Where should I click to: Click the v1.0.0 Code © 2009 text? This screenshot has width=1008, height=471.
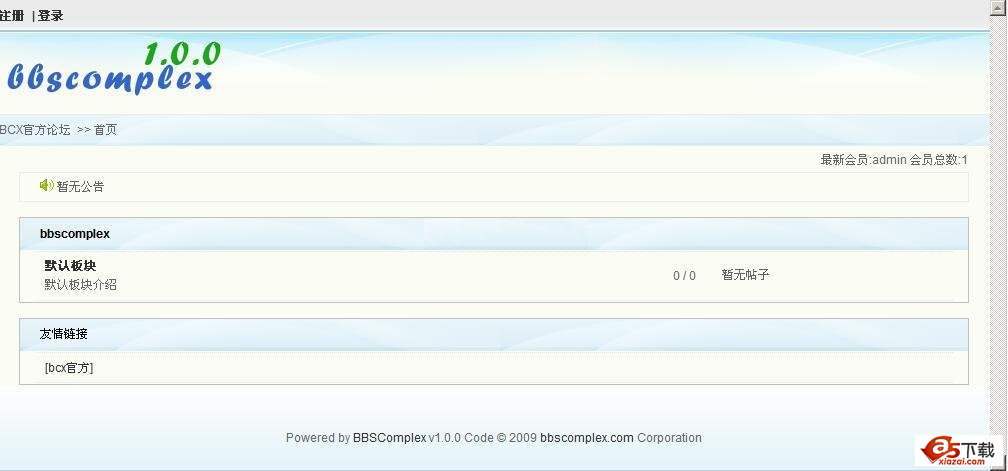[483, 438]
